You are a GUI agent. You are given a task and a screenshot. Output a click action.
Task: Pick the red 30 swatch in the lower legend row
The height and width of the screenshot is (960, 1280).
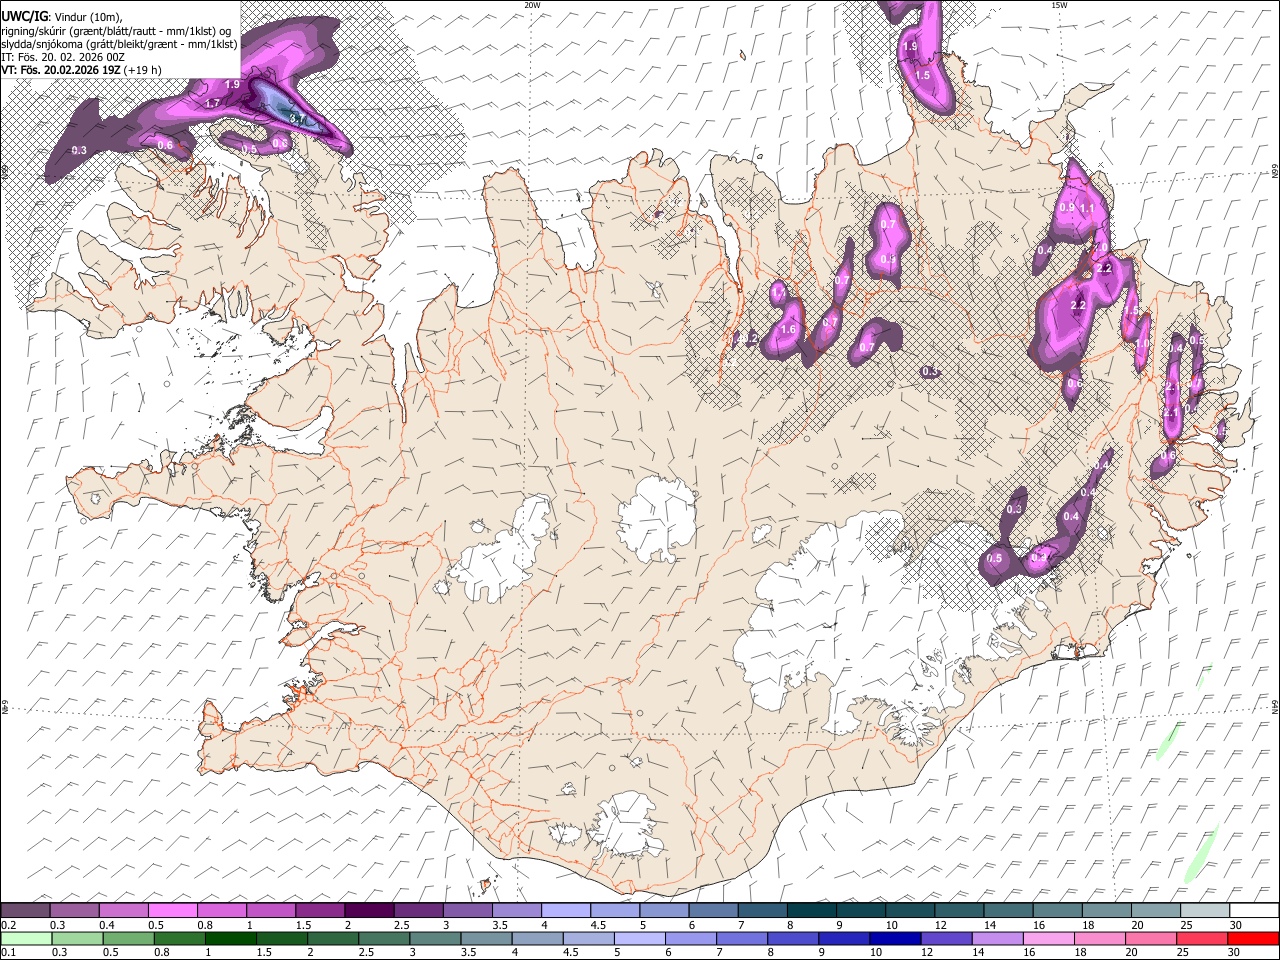tap(1254, 938)
